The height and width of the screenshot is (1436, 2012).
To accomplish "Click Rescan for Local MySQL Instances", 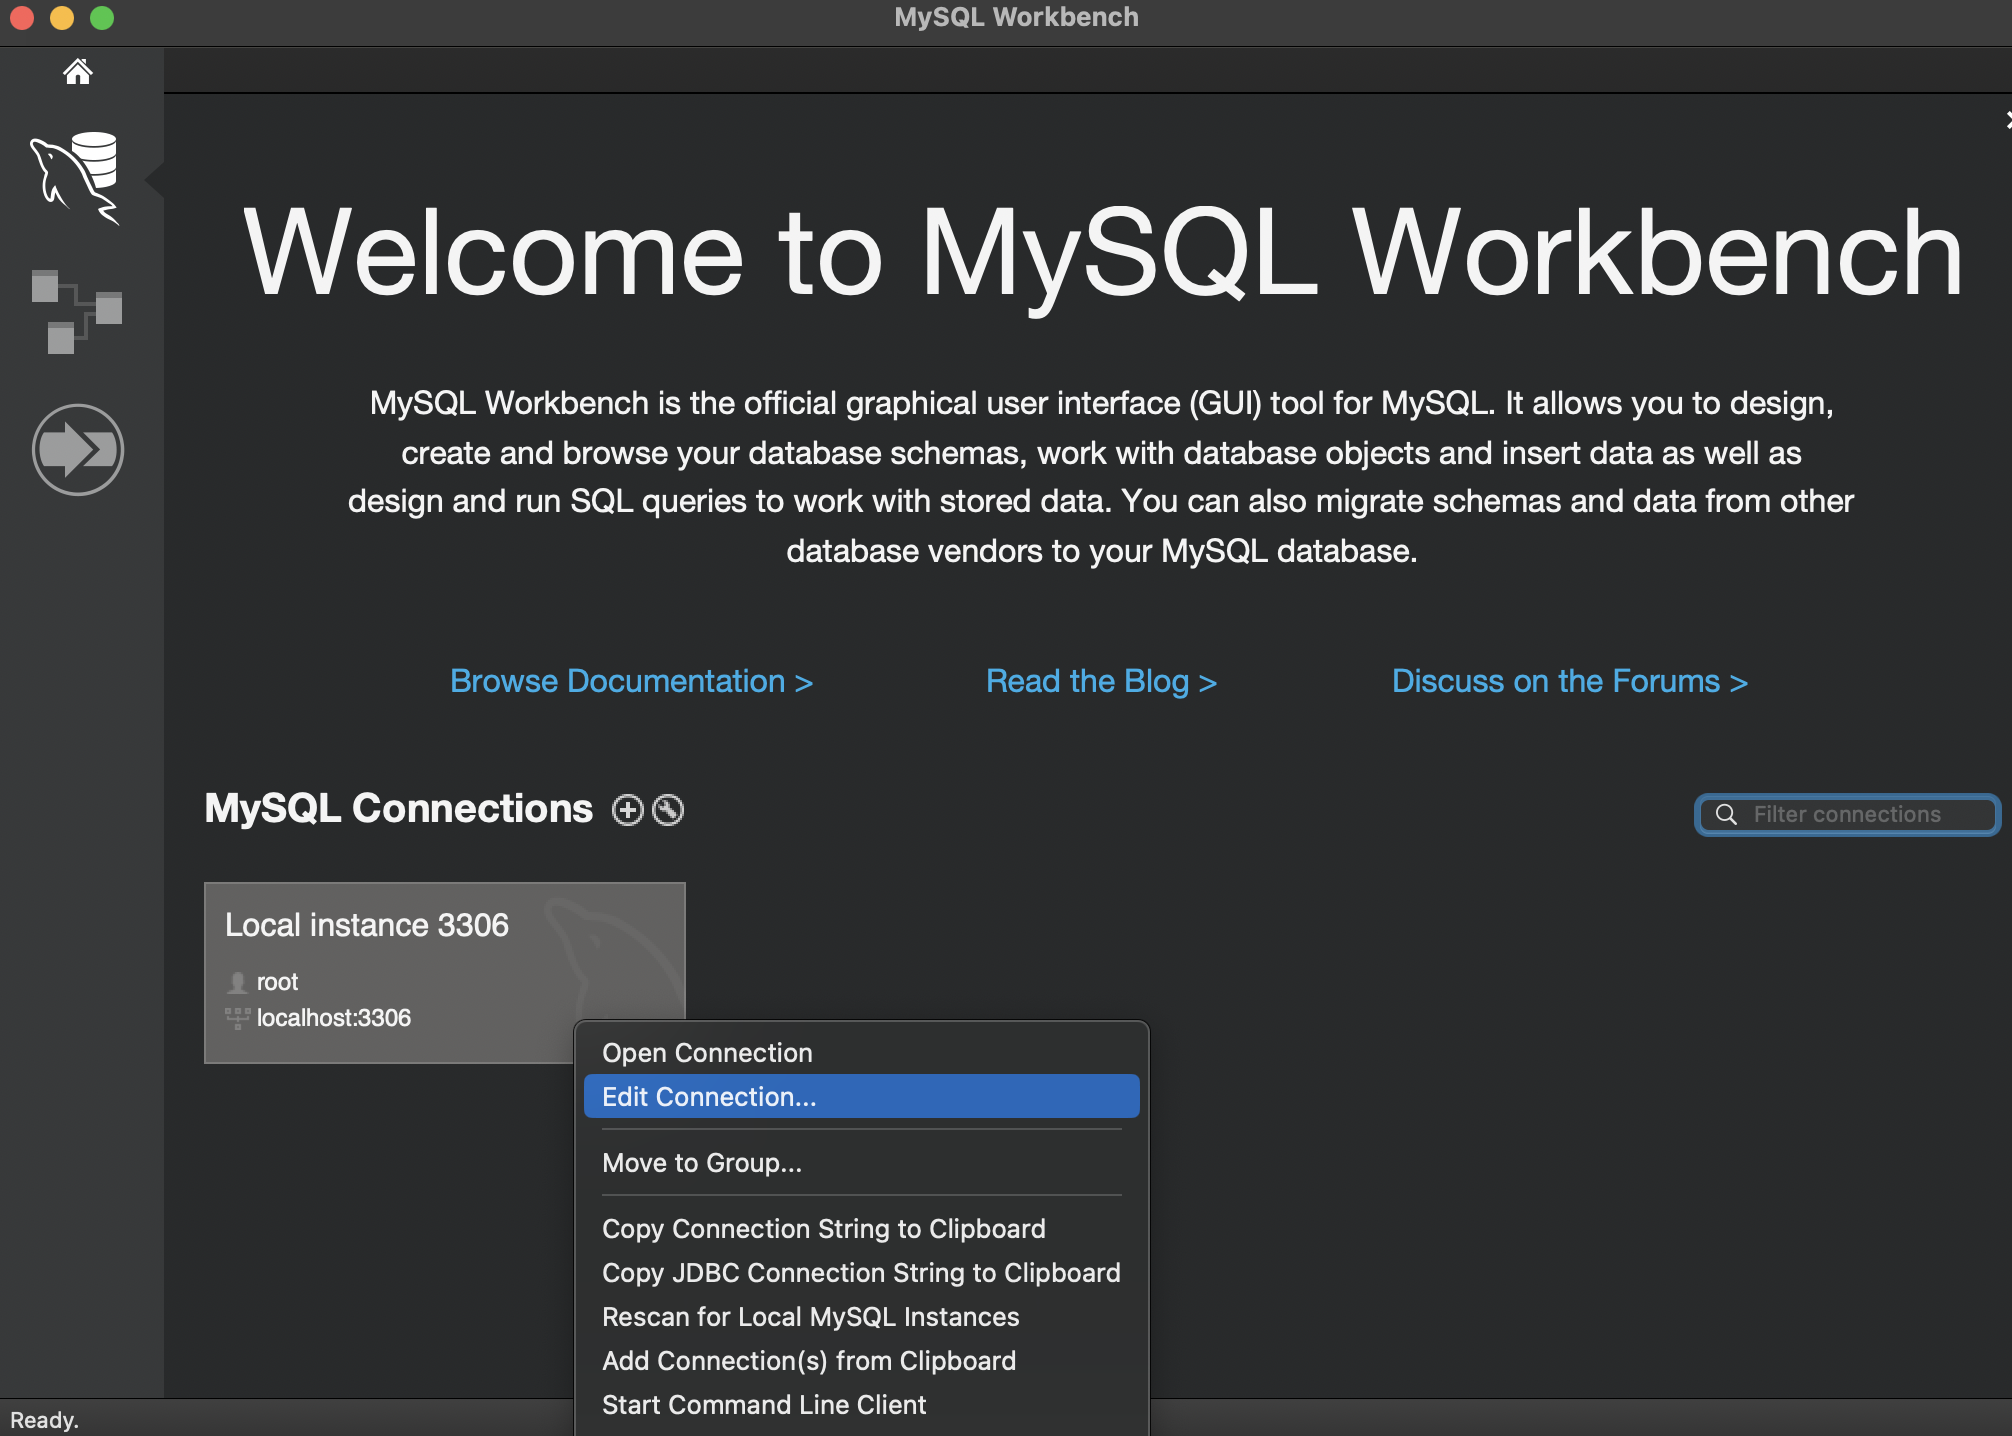I will (x=810, y=1317).
